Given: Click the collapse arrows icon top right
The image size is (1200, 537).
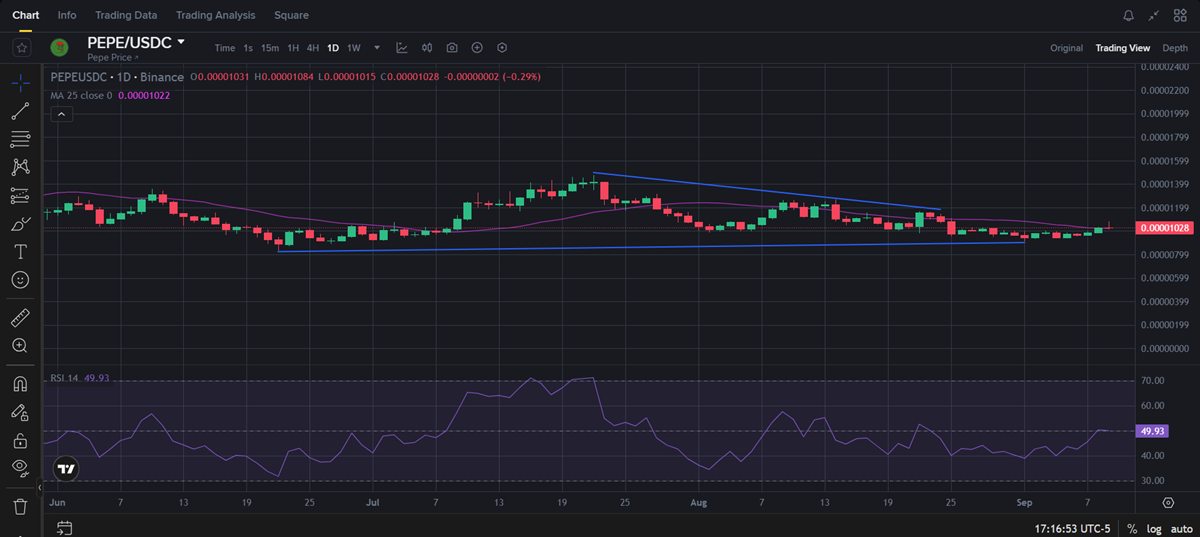Looking at the screenshot, I should [1155, 15].
